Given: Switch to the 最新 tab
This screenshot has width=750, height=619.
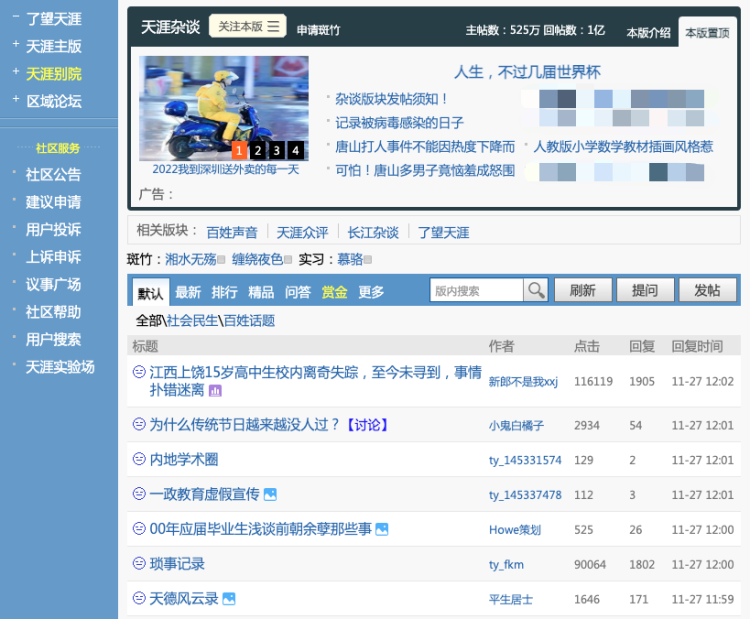Looking at the screenshot, I should (188, 292).
